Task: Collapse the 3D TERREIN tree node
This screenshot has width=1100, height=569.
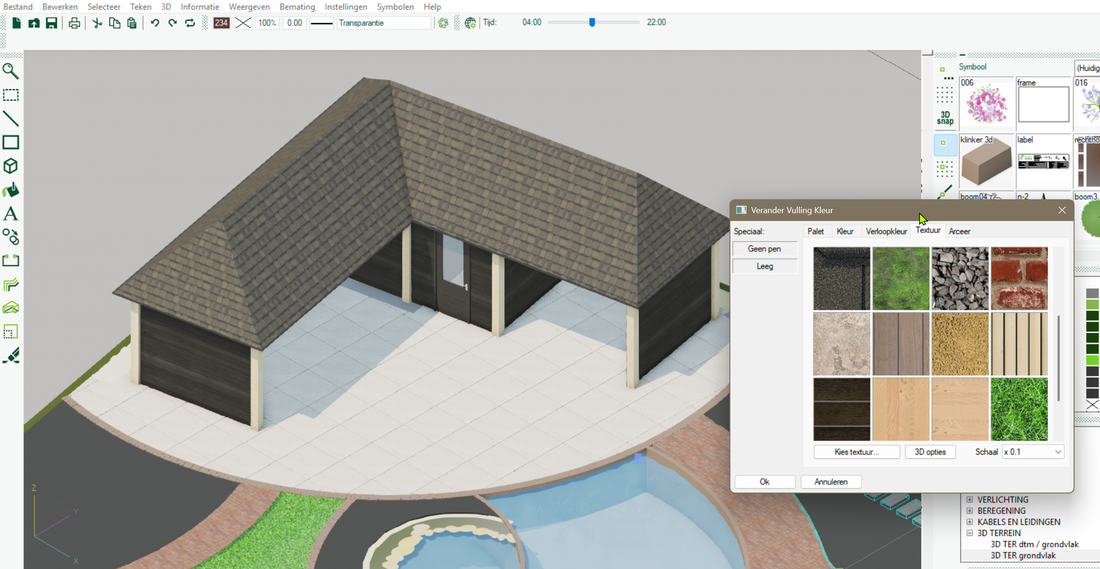Action: 968,533
